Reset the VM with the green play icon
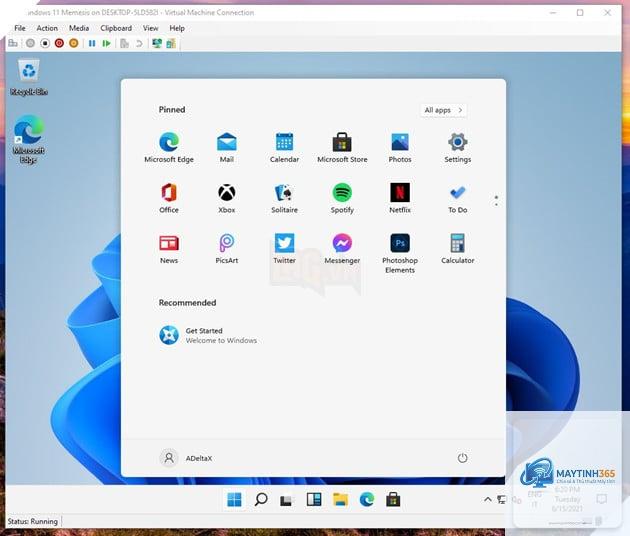 coord(106,43)
